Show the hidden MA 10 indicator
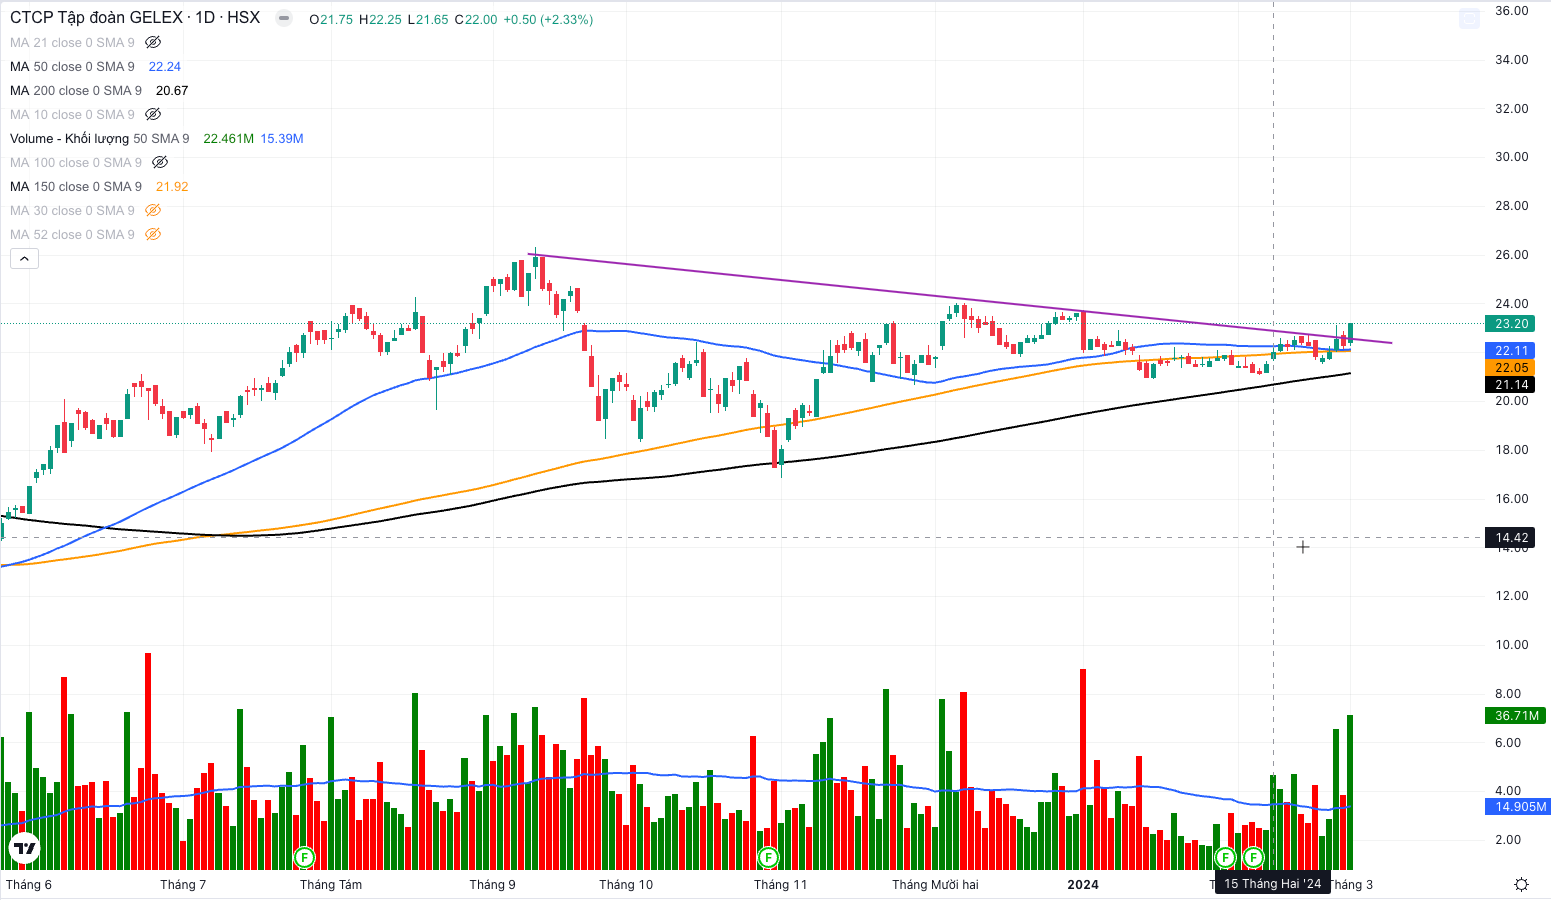This screenshot has height=900, width=1551. pyautogui.click(x=153, y=114)
